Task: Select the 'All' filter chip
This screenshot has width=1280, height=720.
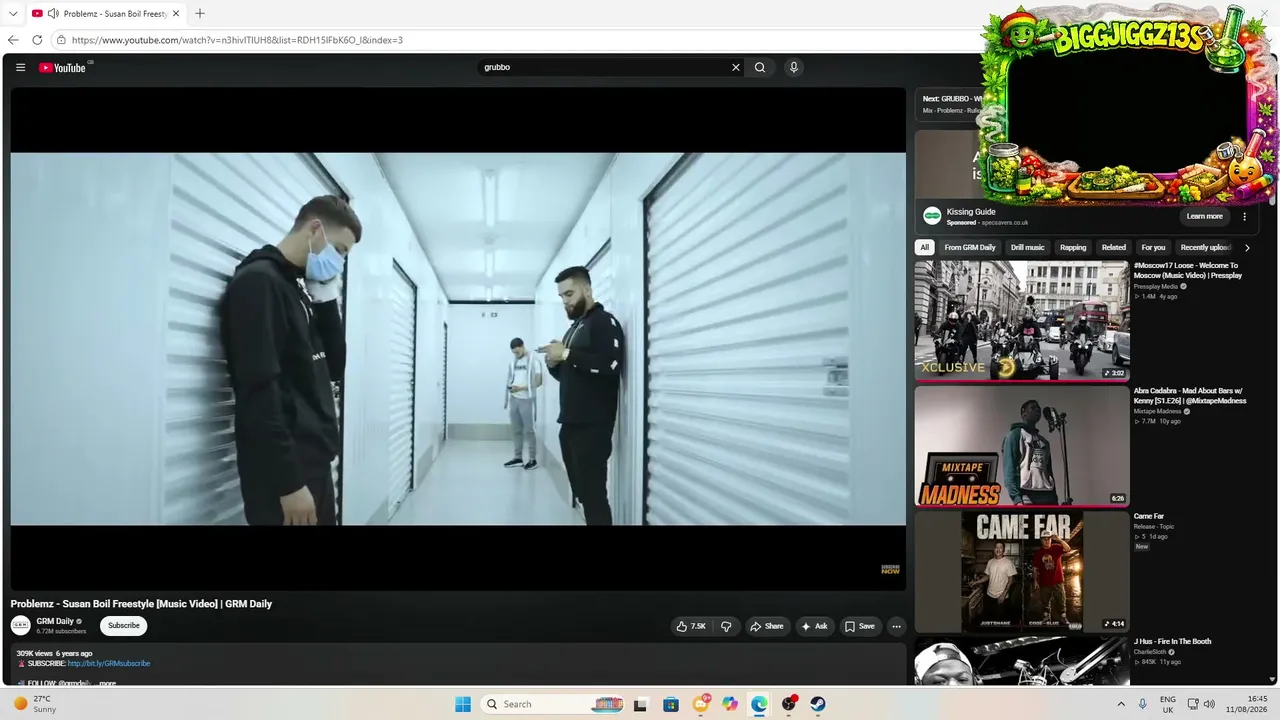Action: [925, 247]
